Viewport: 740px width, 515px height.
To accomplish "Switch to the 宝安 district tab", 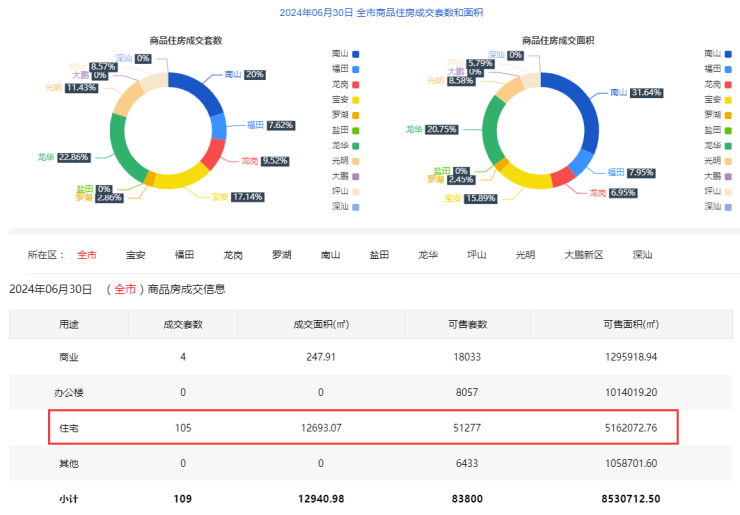I will pos(136,255).
